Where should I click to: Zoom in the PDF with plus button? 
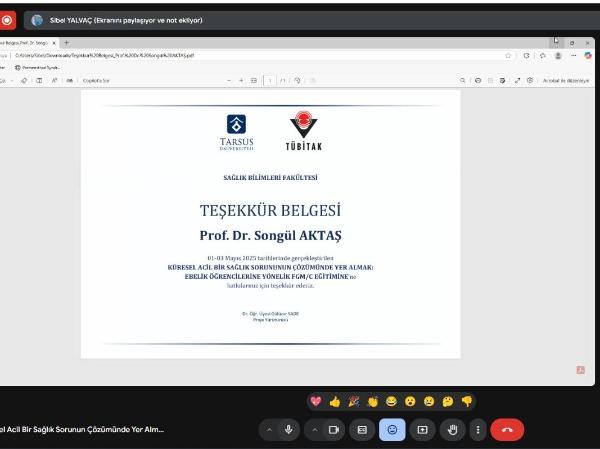(x=241, y=80)
